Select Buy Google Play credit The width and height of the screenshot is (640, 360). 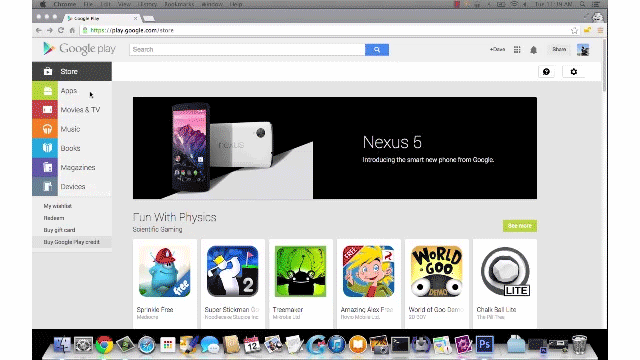[72, 242]
